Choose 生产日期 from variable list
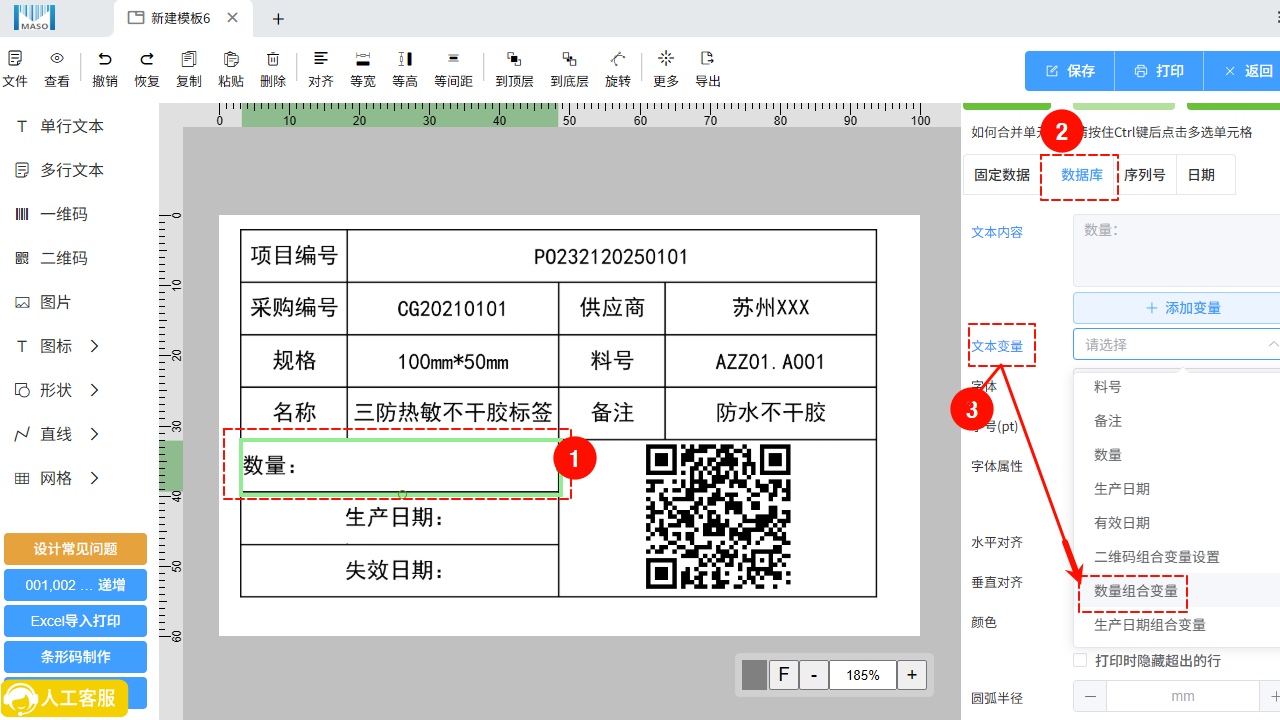Screen dimensions: 1280x720 coord(1177,489)
